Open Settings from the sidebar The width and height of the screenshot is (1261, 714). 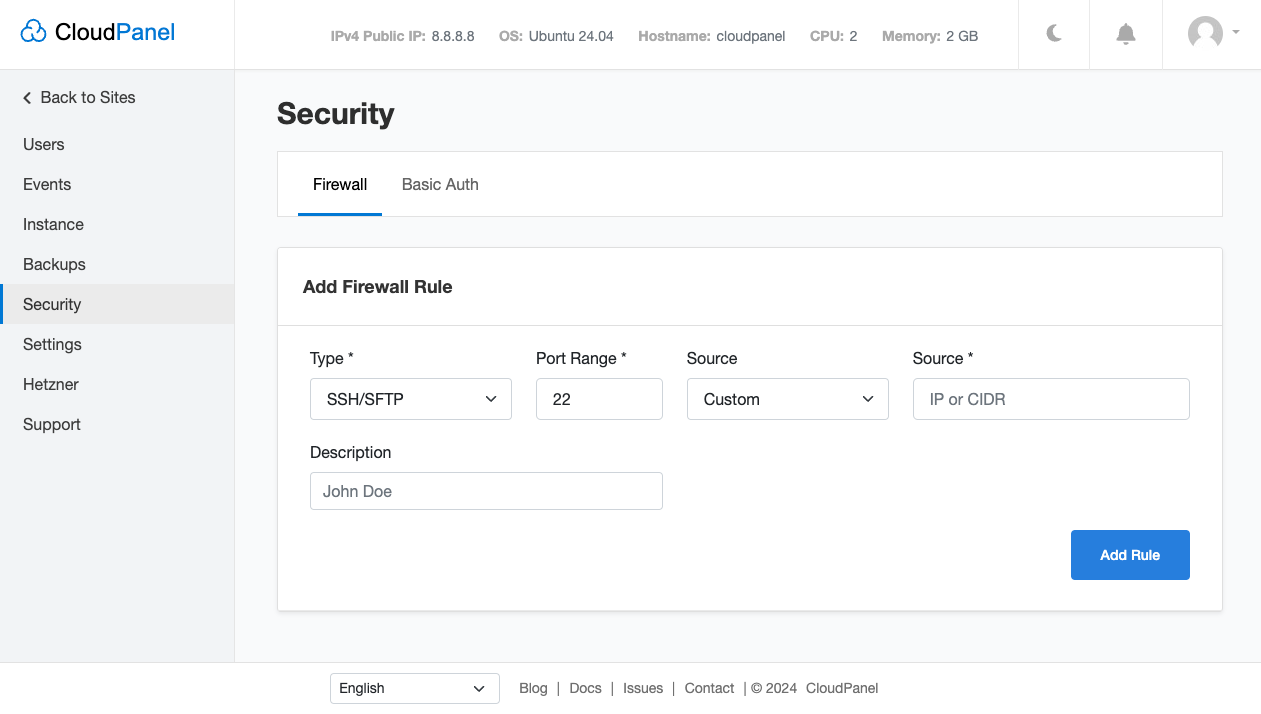tap(52, 344)
